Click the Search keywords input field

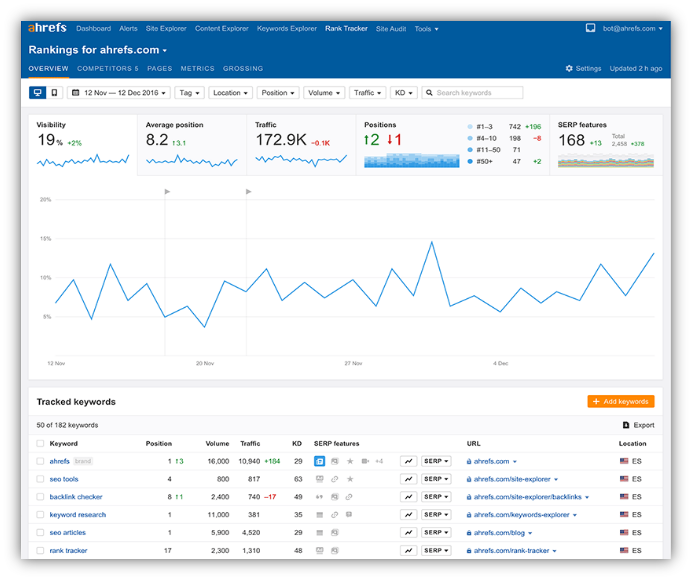pos(472,93)
